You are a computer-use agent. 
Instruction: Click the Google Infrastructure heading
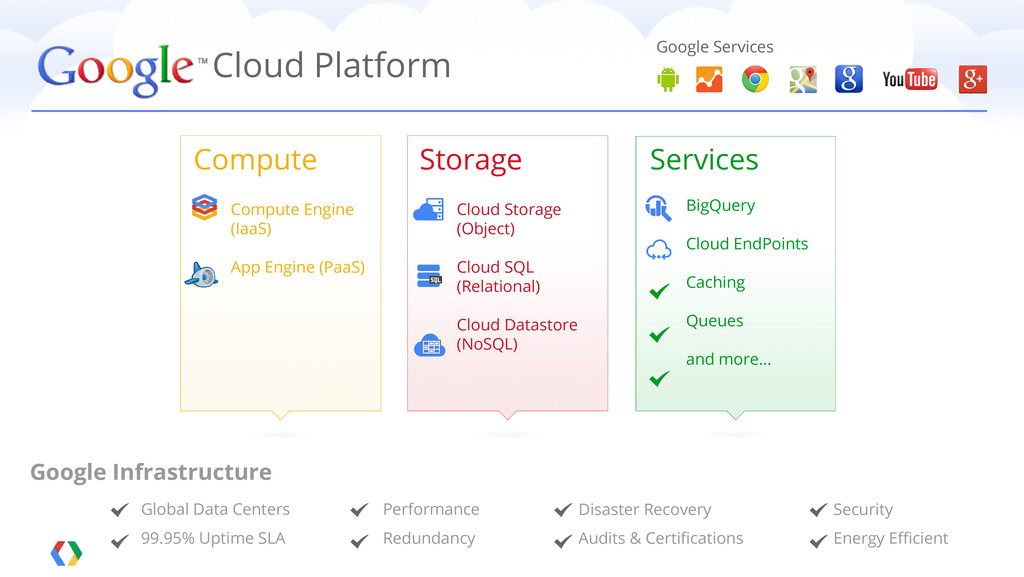[151, 472]
